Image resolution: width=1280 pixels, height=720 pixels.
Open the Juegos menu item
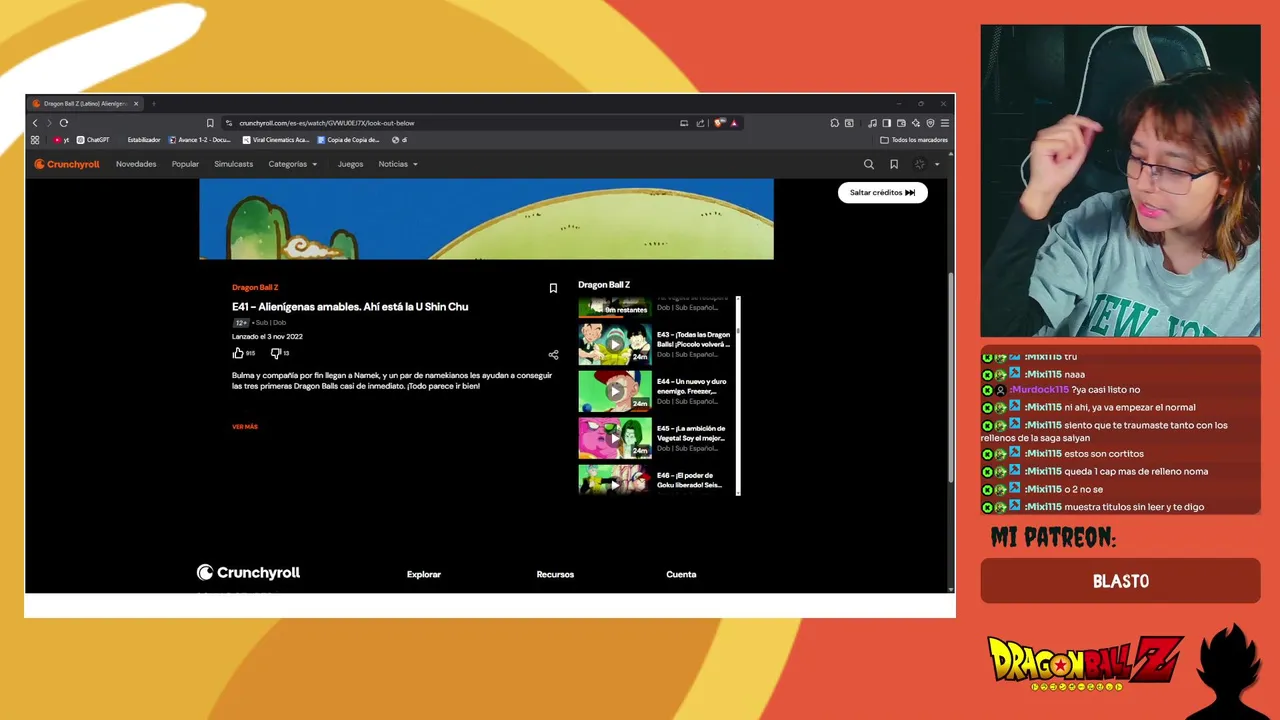pyautogui.click(x=350, y=164)
